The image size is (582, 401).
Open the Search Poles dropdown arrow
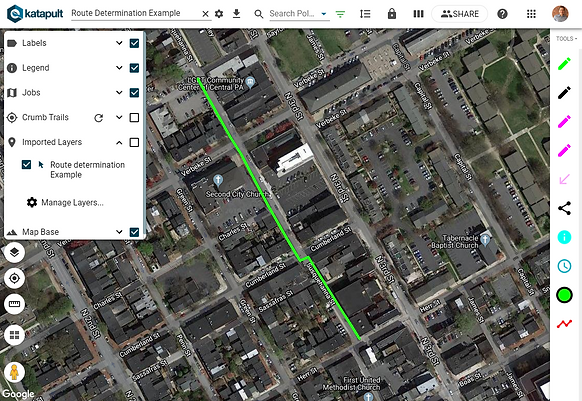coord(324,14)
